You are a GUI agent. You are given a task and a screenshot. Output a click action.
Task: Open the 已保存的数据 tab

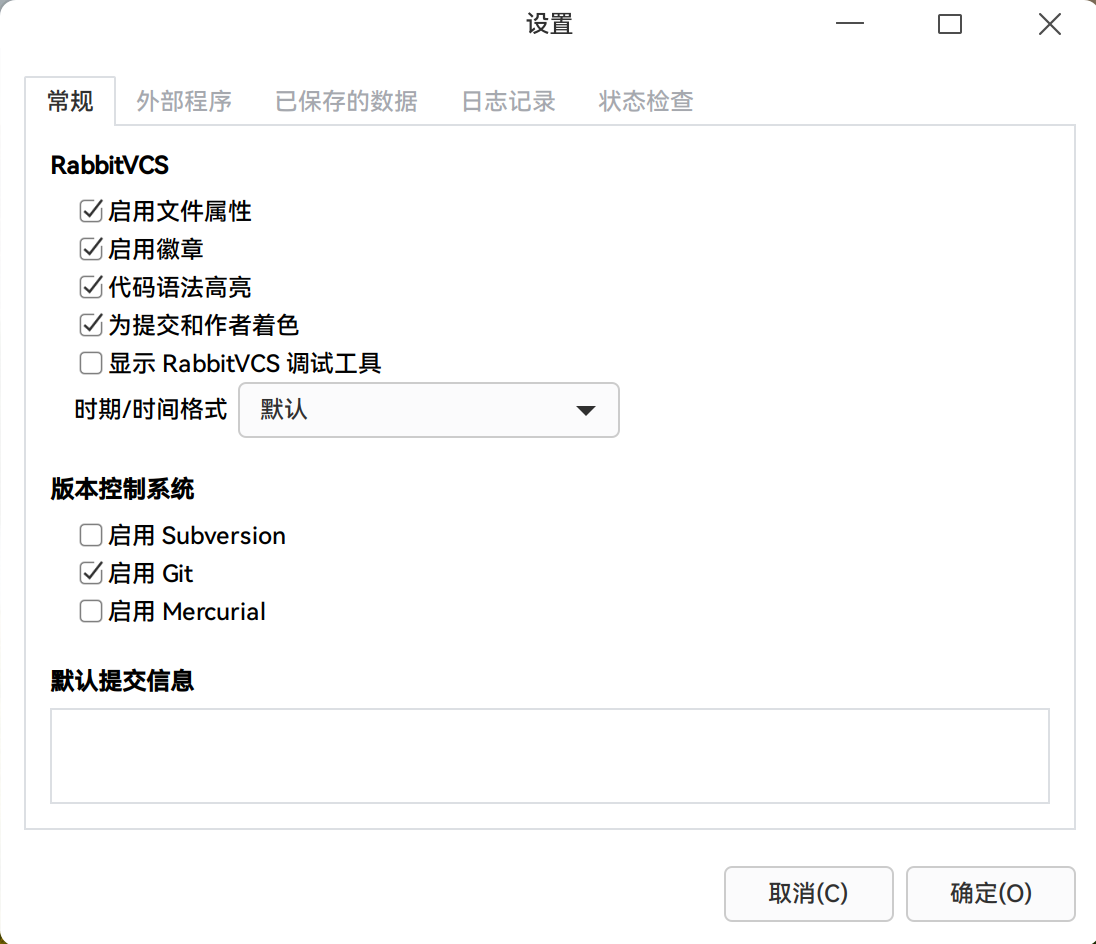pyautogui.click(x=345, y=101)
